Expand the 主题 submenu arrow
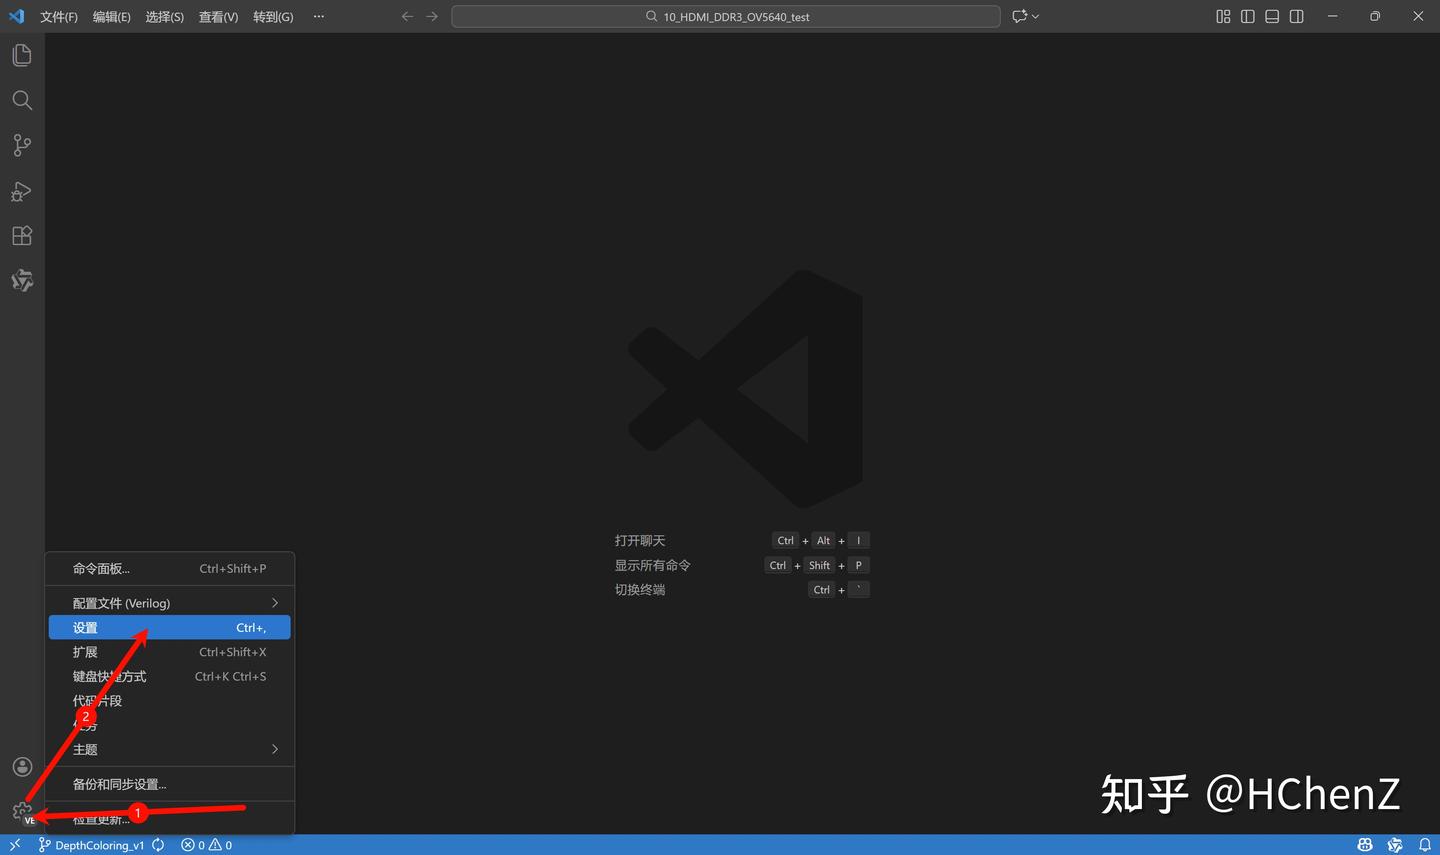This screenshot has width=1440, height=855. tap(275, 749)
